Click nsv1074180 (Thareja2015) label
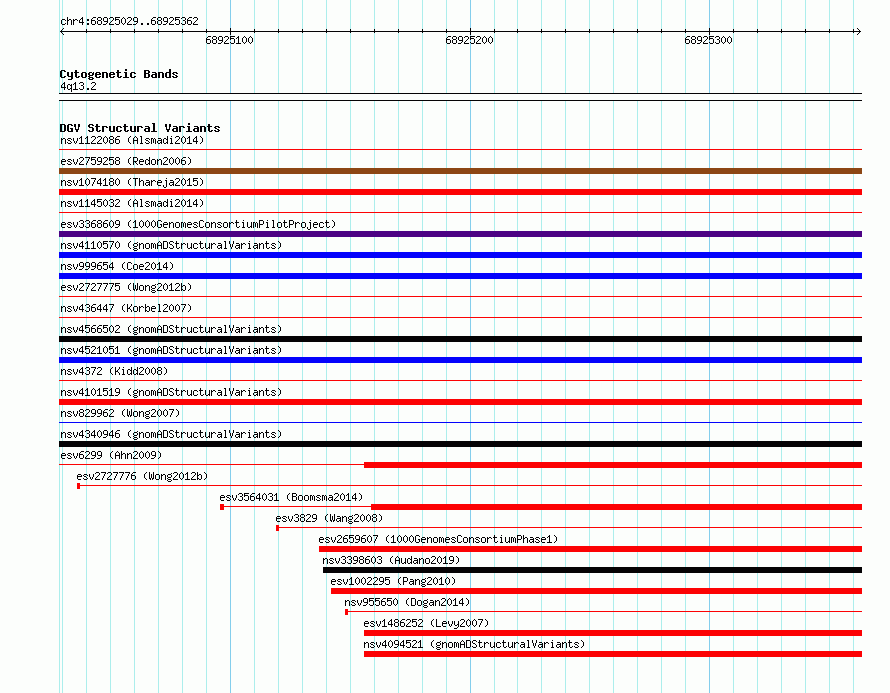 point(132,182)
